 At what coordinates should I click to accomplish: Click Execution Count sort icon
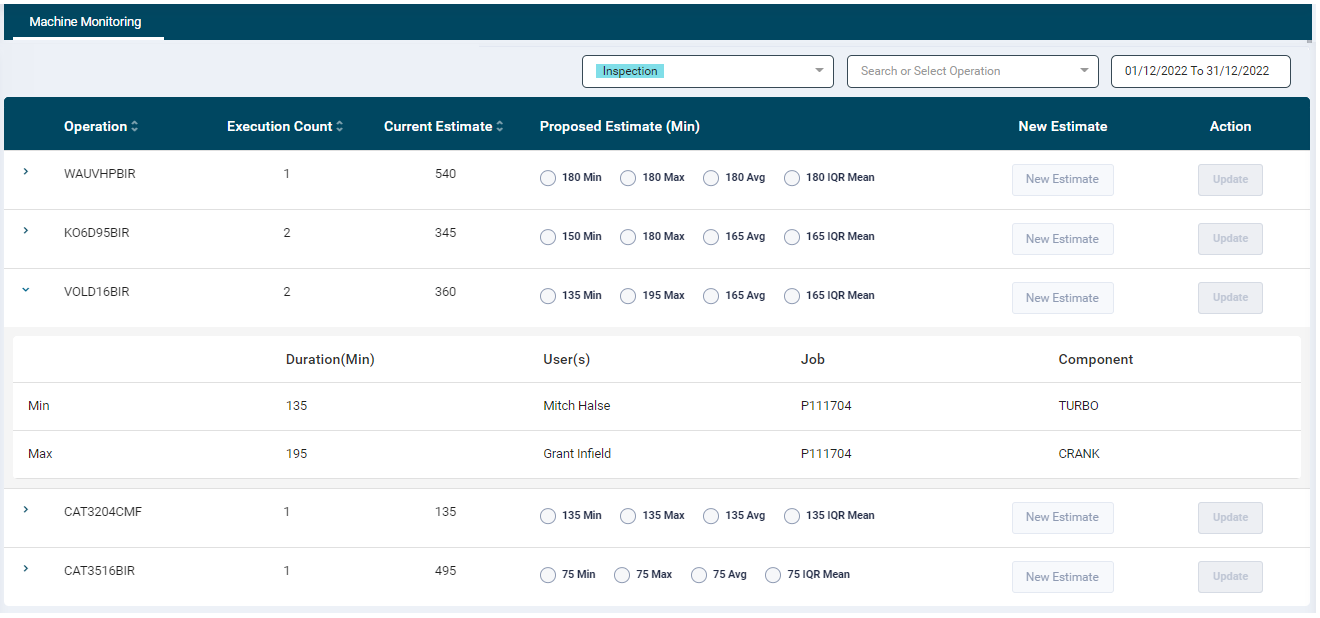tap(339, 127)
